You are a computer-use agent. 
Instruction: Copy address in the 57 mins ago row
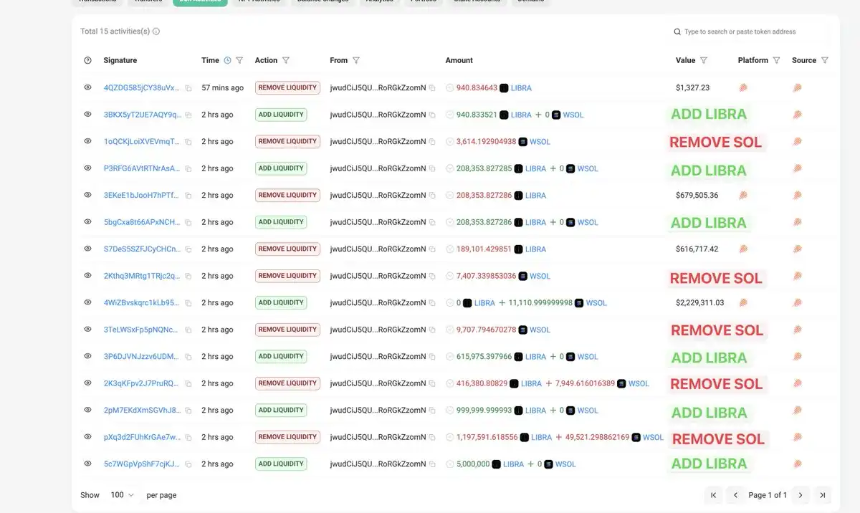pos(432,88)
